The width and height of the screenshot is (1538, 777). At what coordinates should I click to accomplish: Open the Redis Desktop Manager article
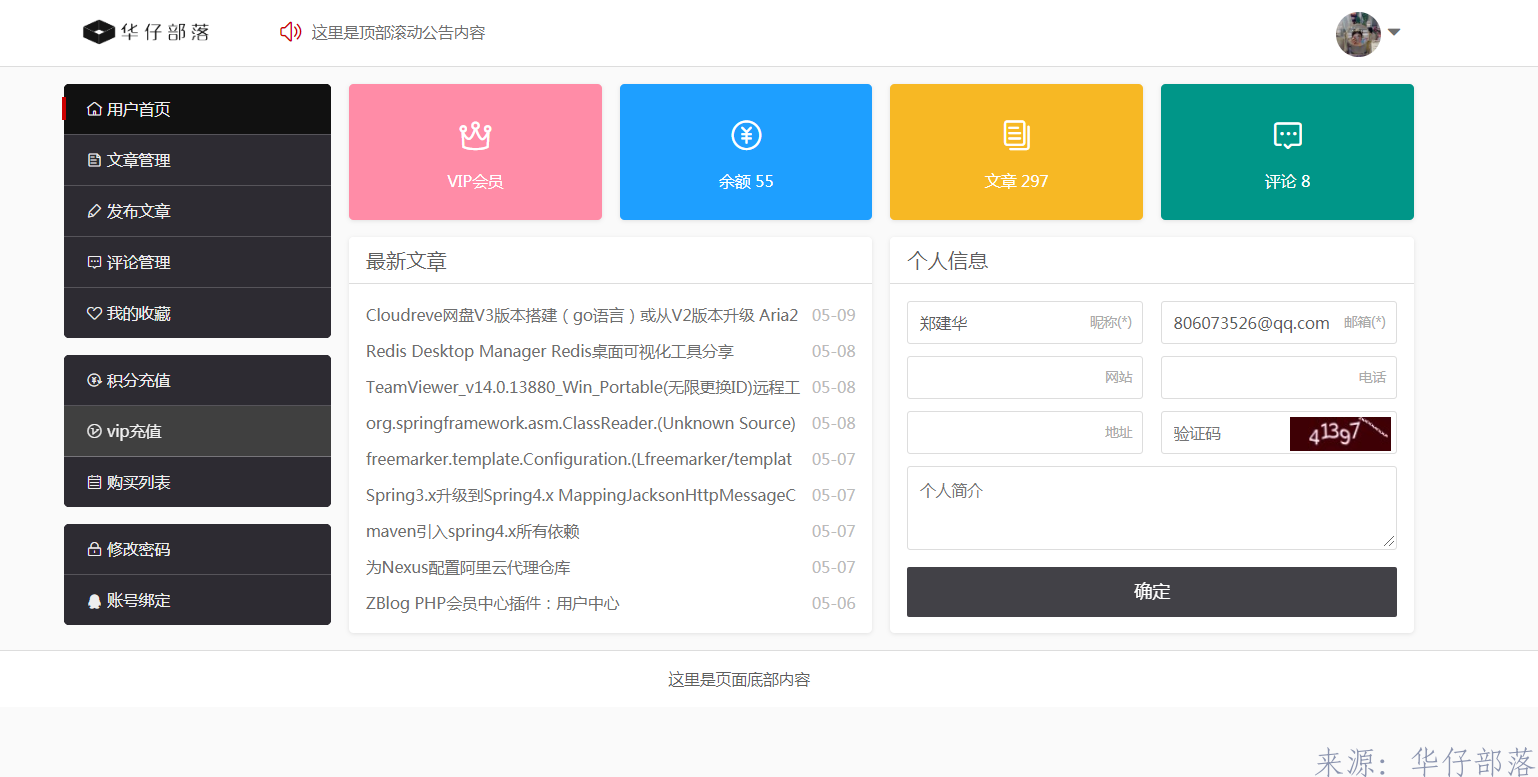[x=549, y=351]
